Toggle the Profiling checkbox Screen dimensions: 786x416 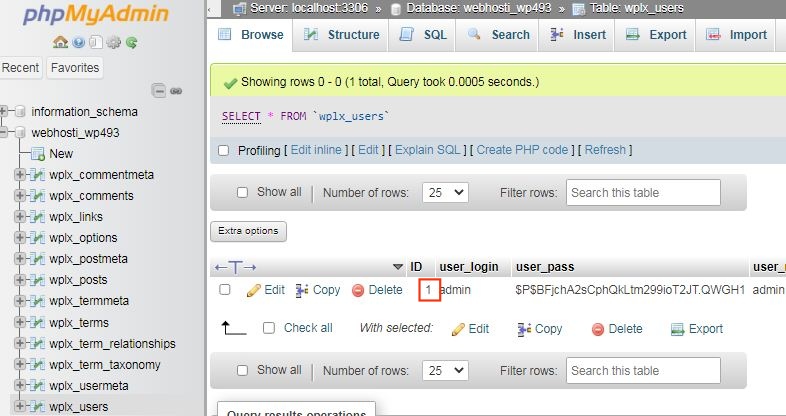tap(224, 150)
